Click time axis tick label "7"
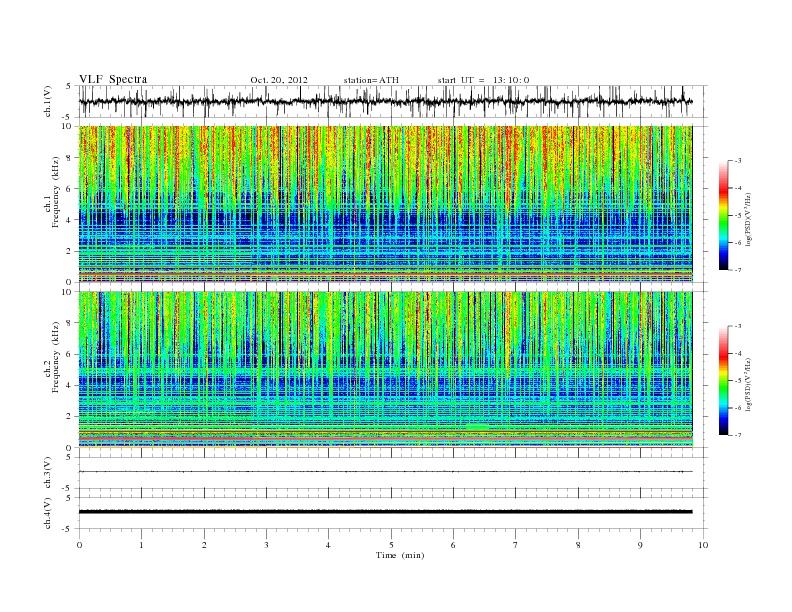The width and height of the screenshot is (792, 612). tap(516, 545)
